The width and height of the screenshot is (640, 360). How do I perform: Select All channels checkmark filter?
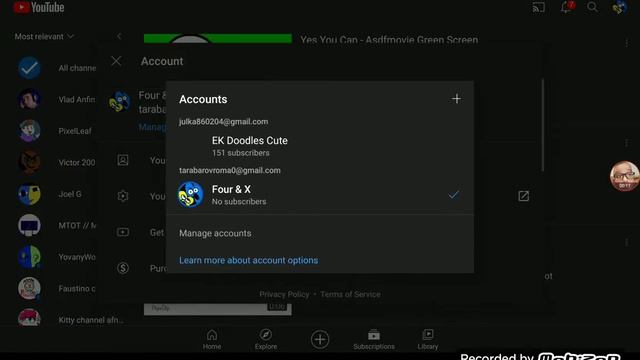[x=29, y=68]
